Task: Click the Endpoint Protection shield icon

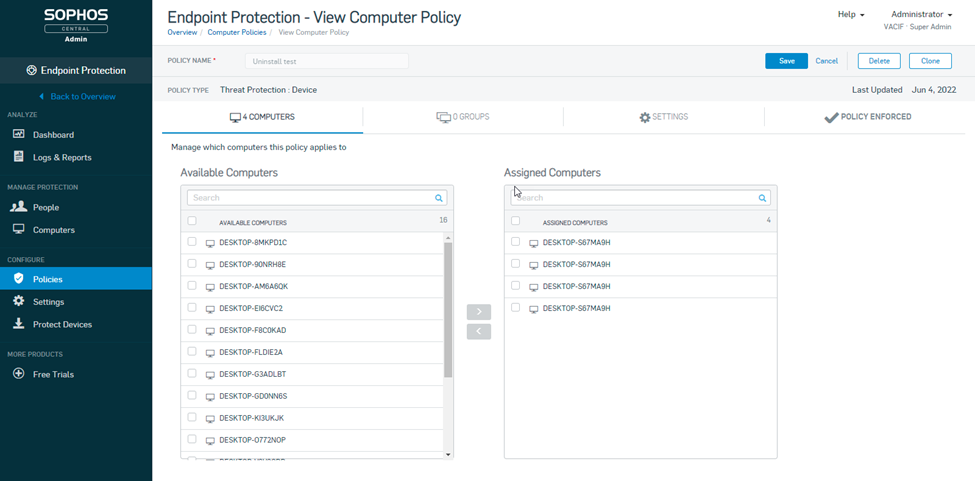Action: [32, 70]
